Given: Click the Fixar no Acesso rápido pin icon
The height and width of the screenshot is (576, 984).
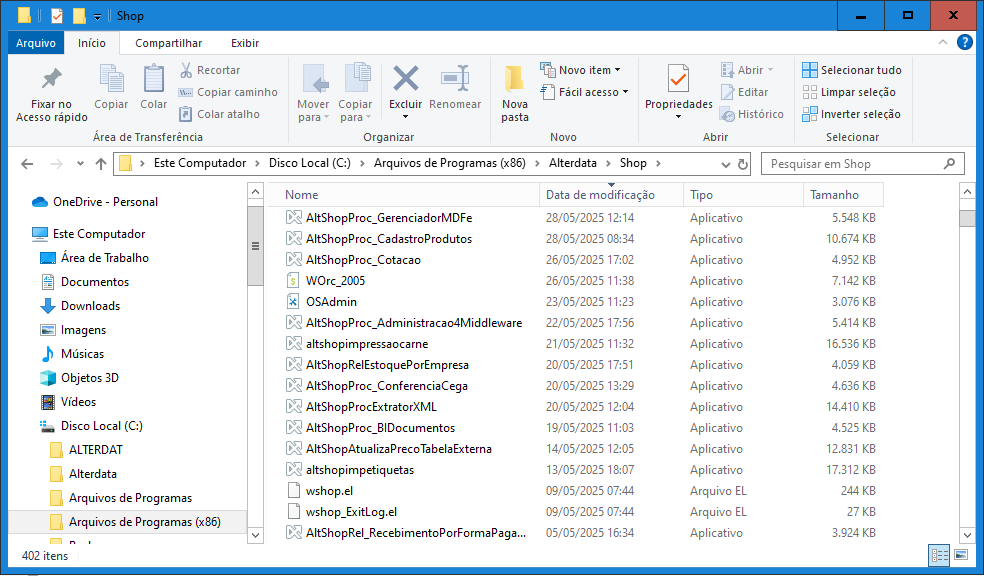Looking at the screenshot, I should (x=51, y=79).
